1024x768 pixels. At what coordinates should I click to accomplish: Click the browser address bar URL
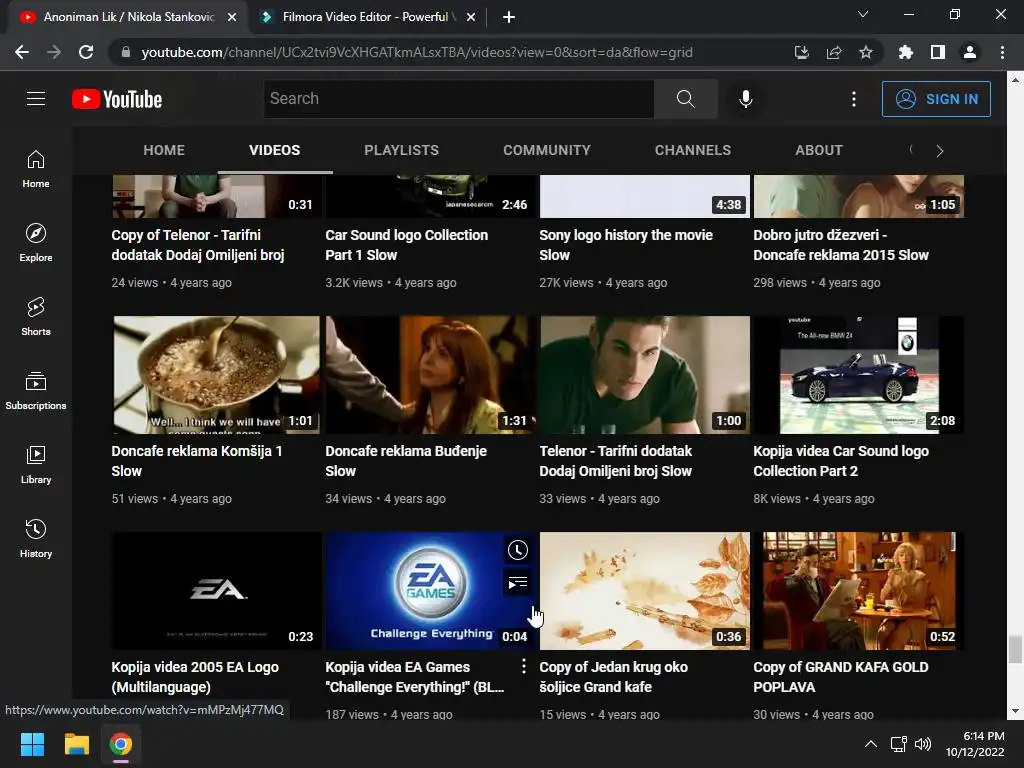417,52
